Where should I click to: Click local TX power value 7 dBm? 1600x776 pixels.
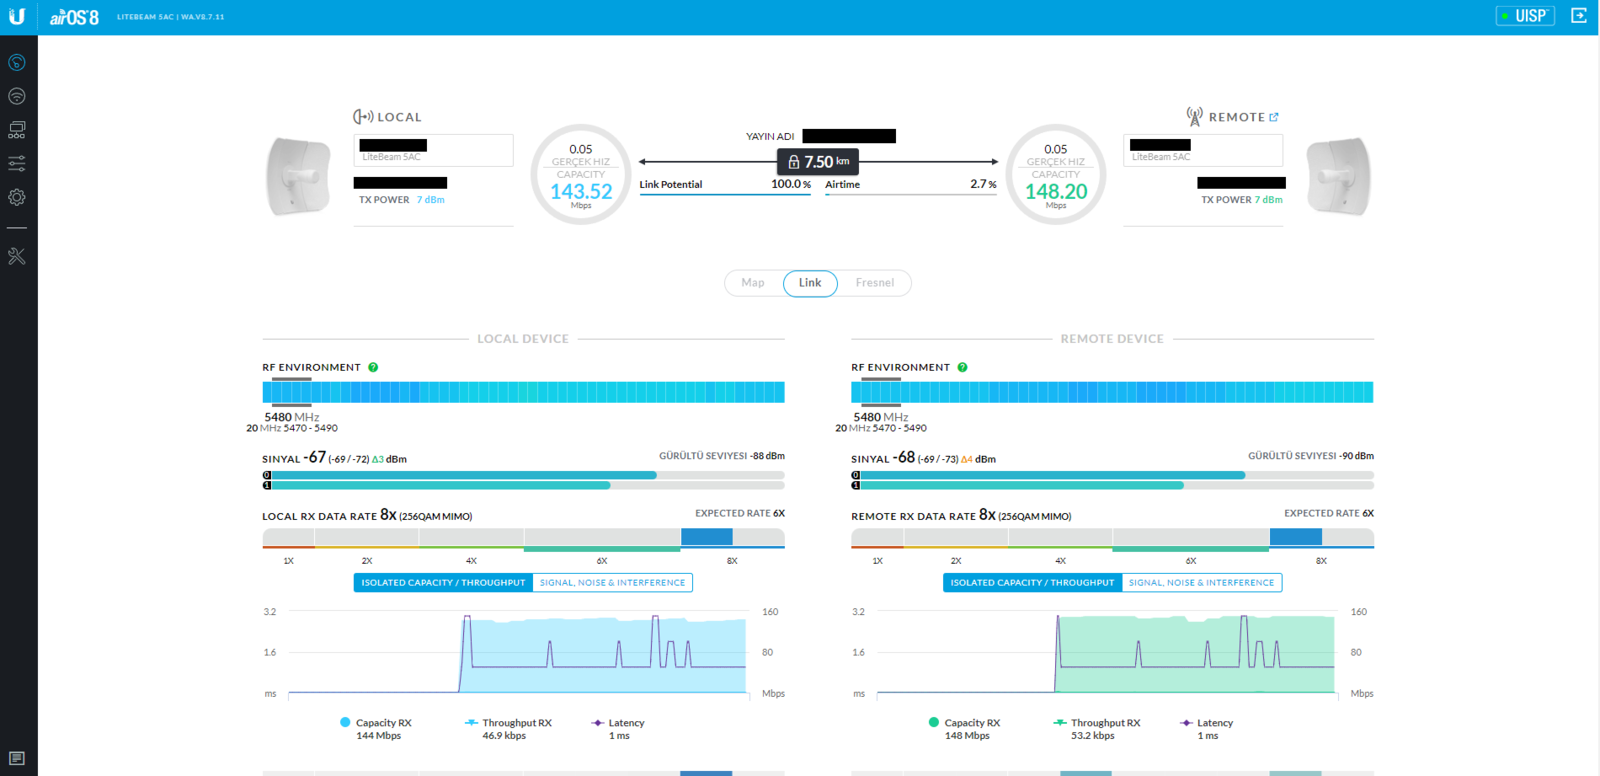pos(431,200)
